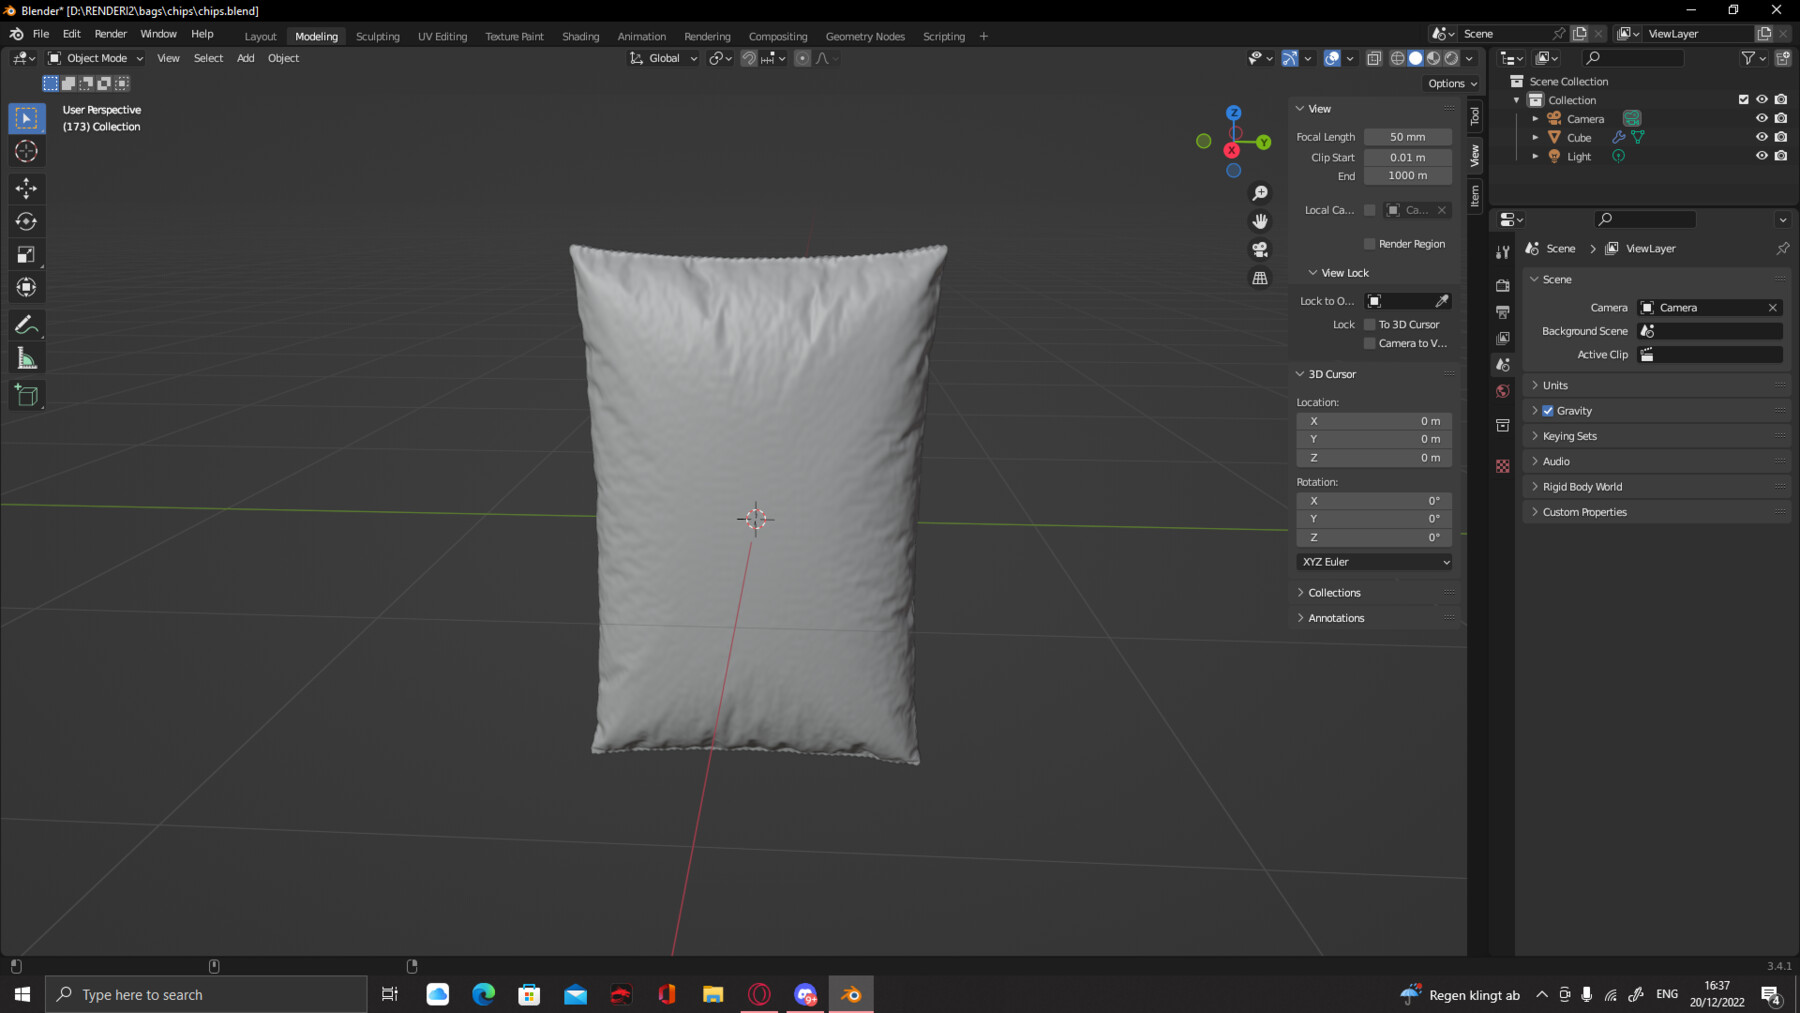Toggle camera view icon in viewport

point(1260,249)
